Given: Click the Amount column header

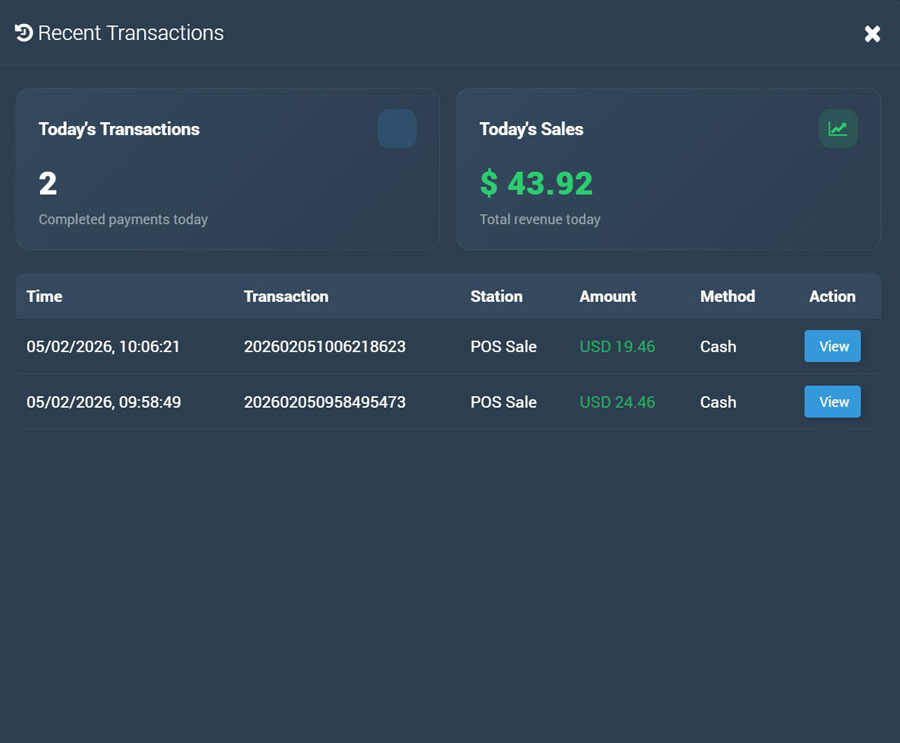Looking at the screenshot, I should (607, 296).
